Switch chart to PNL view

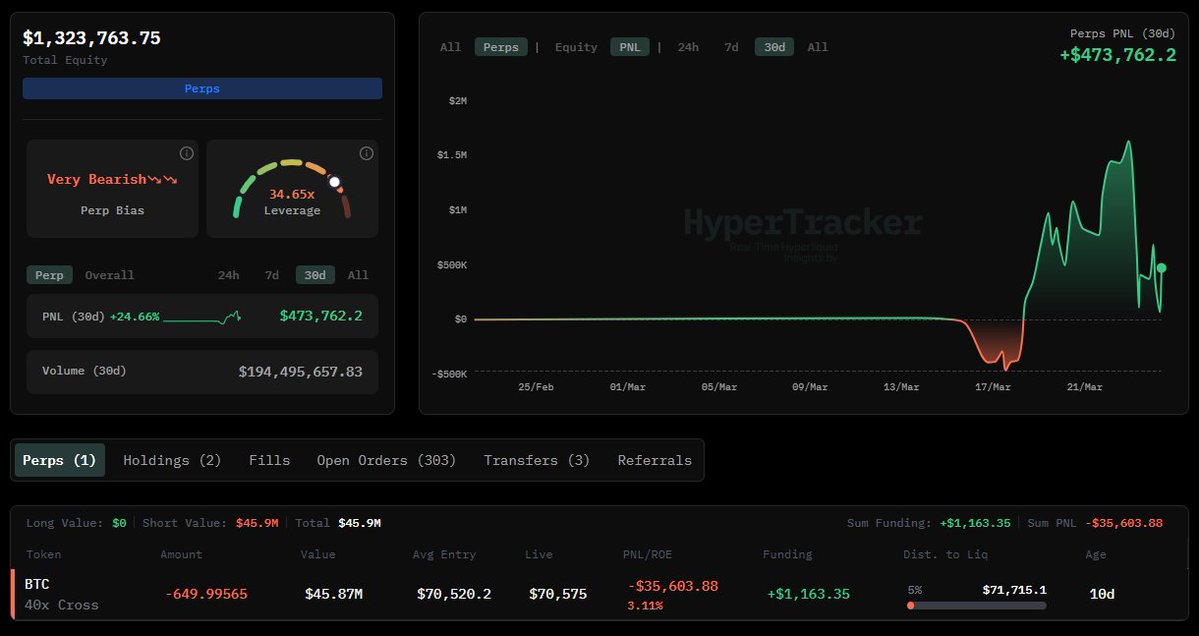coord(630,47)
